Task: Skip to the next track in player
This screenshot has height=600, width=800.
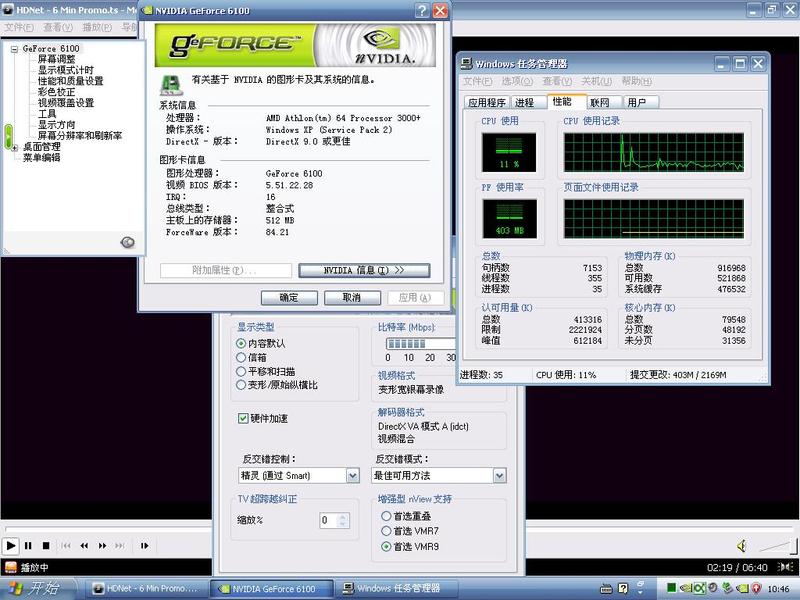Action: click(120, 546)
